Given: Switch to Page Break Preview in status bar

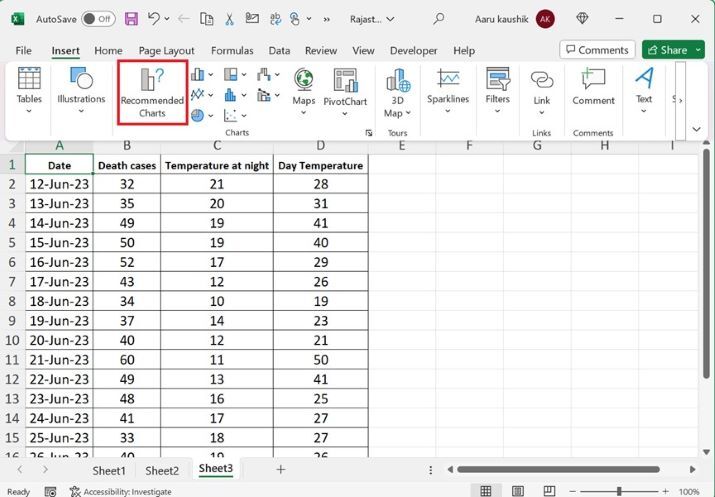Looking at the screenshot, I should [549, 491].
